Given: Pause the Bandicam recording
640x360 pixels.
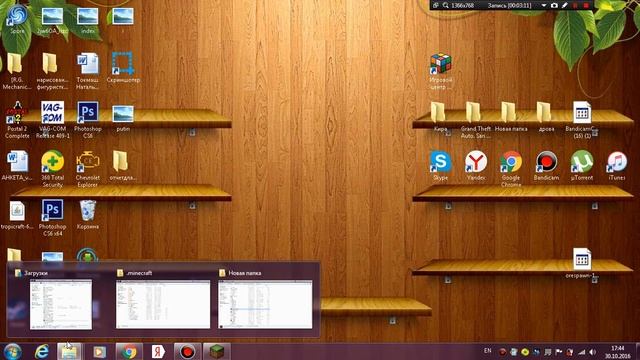Looking at the screenshot, I should 576,5.
